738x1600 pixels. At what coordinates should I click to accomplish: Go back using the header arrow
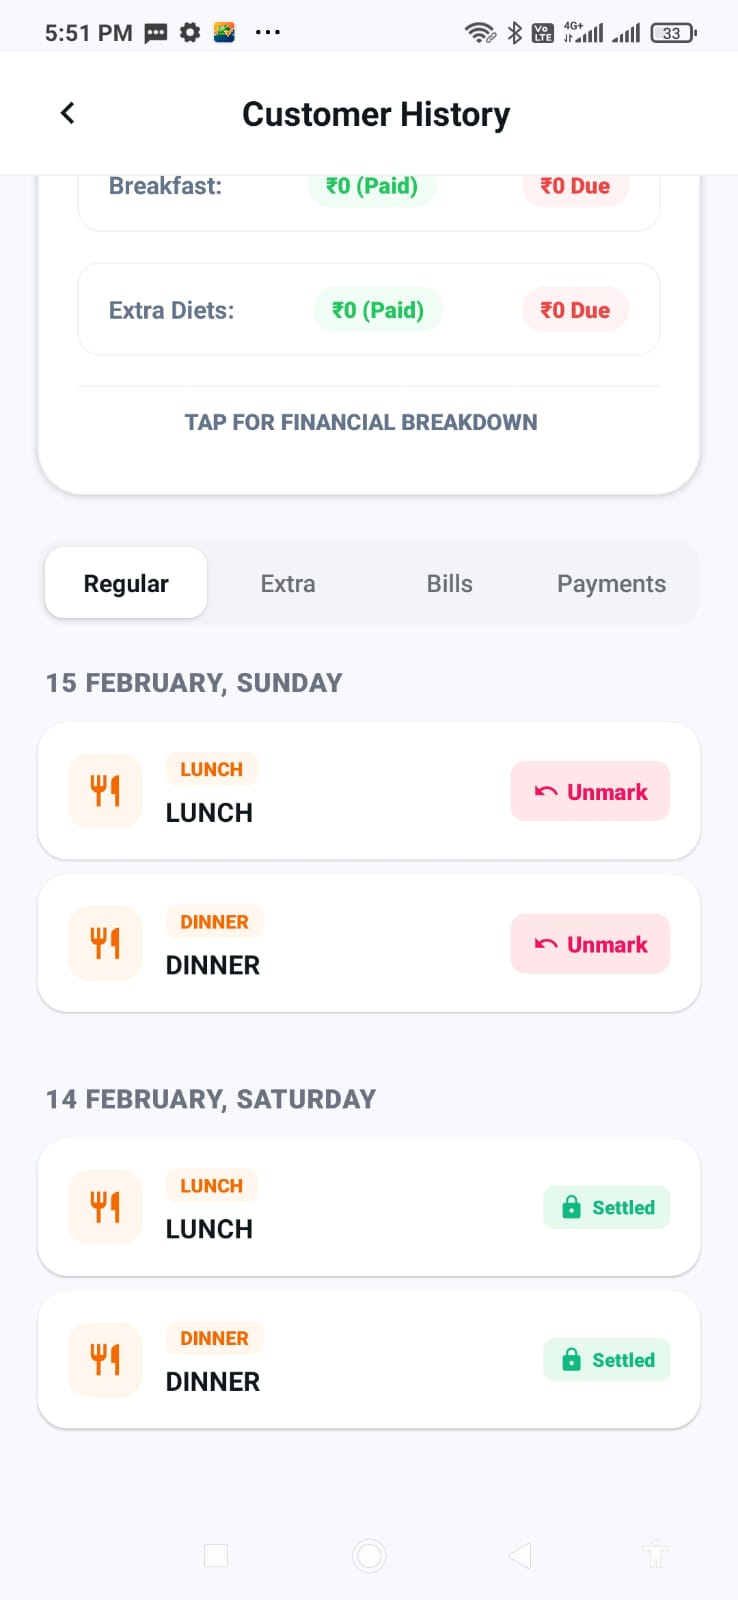point(67,113)
